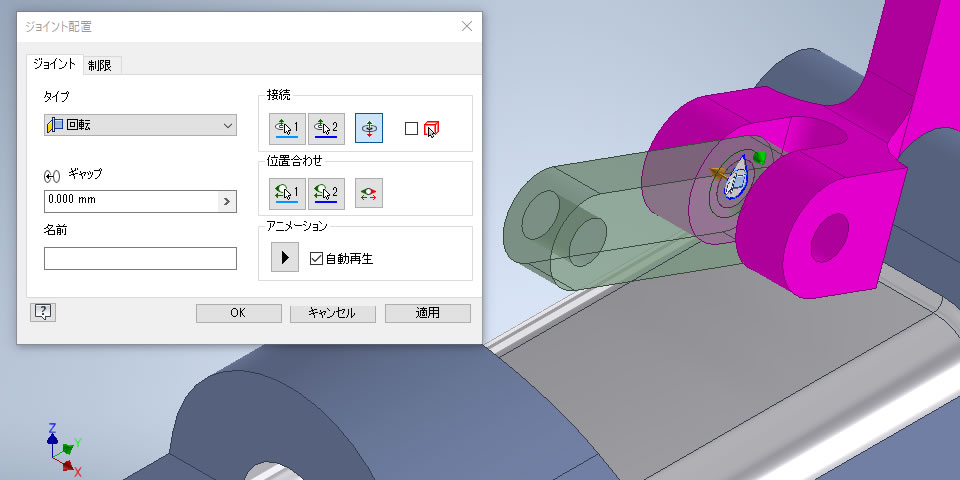This screenshot has width=960, height=480.
Task: Flip the connect component direction
Action: (369, 129)
